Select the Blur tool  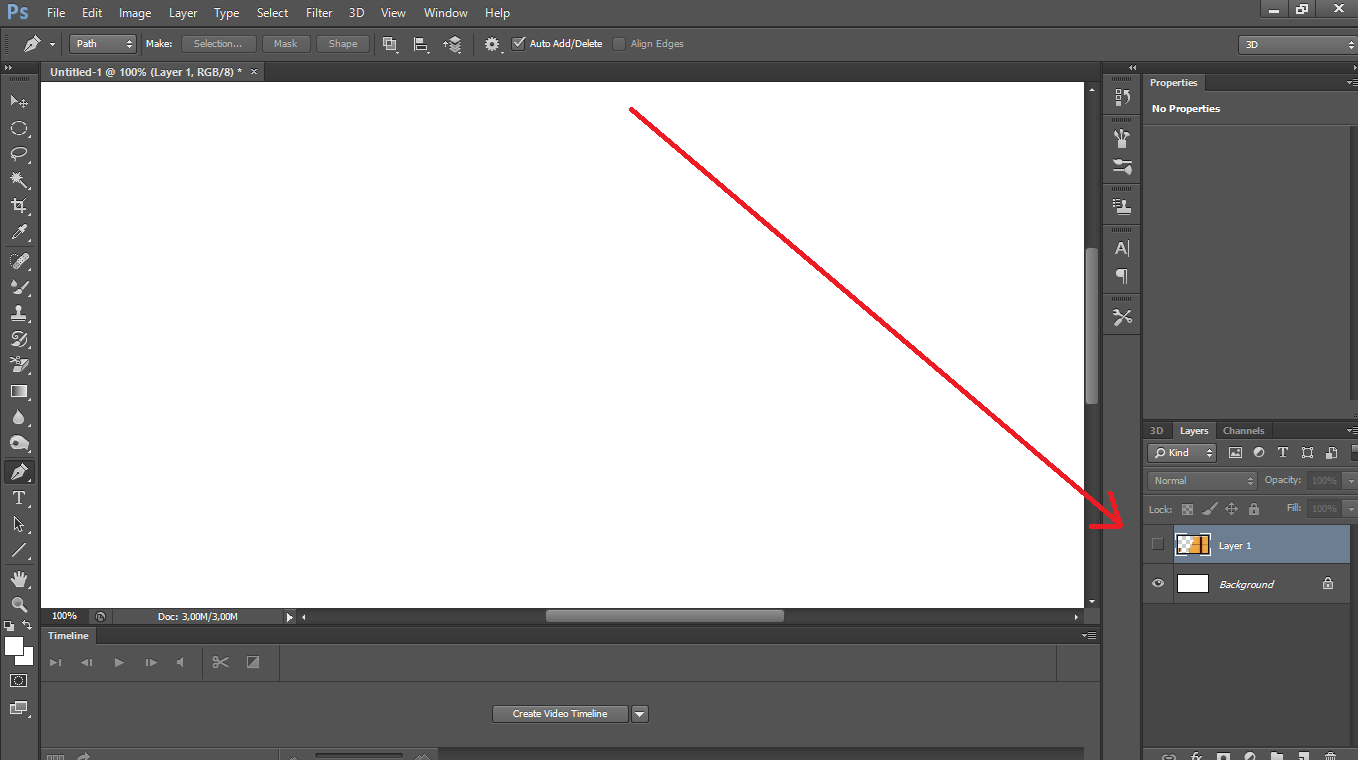[x=19, y=417]
